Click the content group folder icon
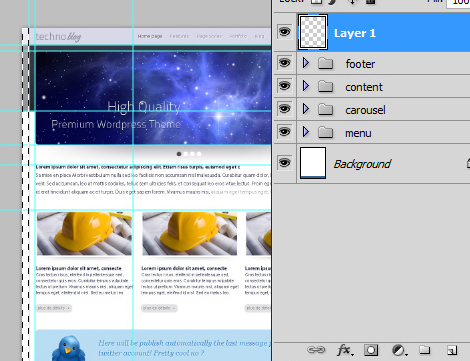470x361 pixels. [325, 86]
